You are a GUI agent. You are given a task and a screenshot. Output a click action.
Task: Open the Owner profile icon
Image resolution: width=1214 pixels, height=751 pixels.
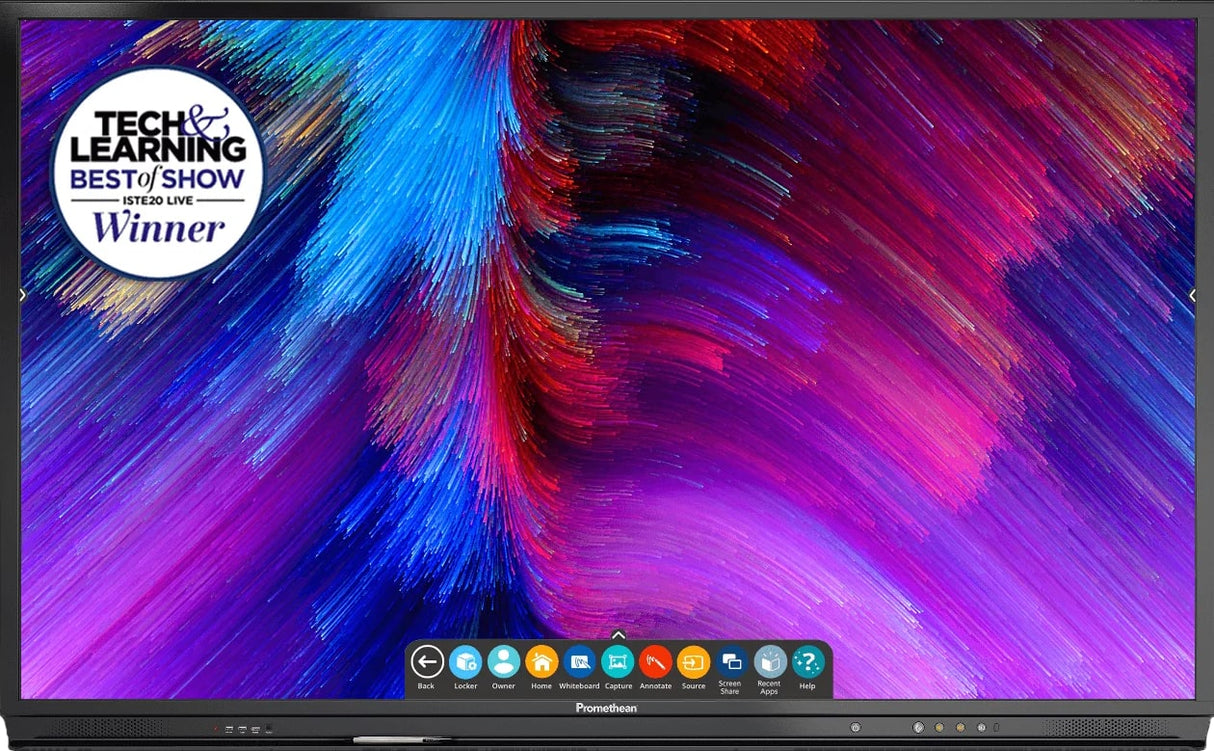[x=503, y=661]
